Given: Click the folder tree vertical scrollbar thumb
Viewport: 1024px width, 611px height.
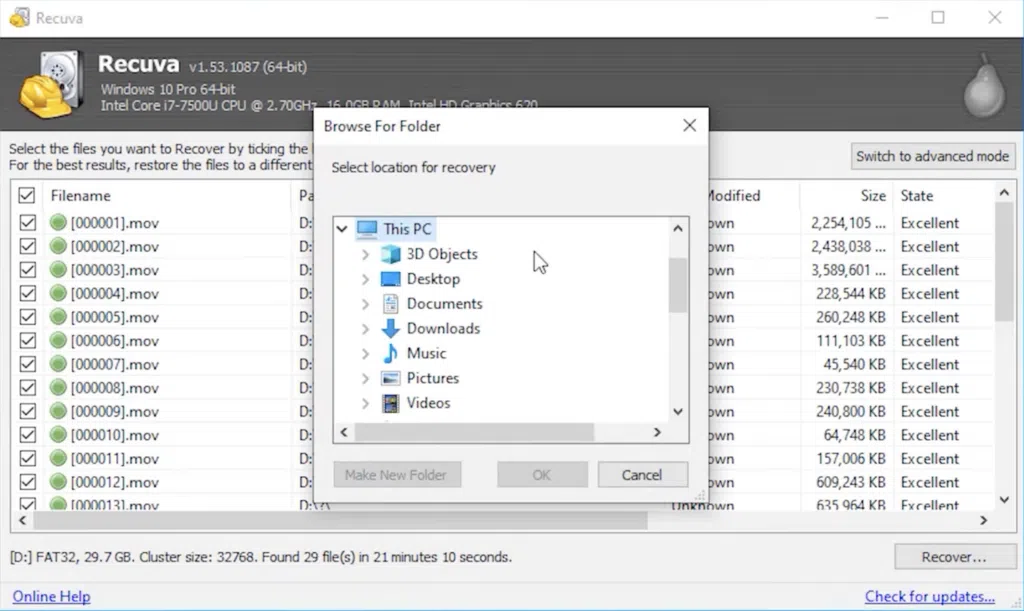Looking at the screenshot, I should (678, 284).
